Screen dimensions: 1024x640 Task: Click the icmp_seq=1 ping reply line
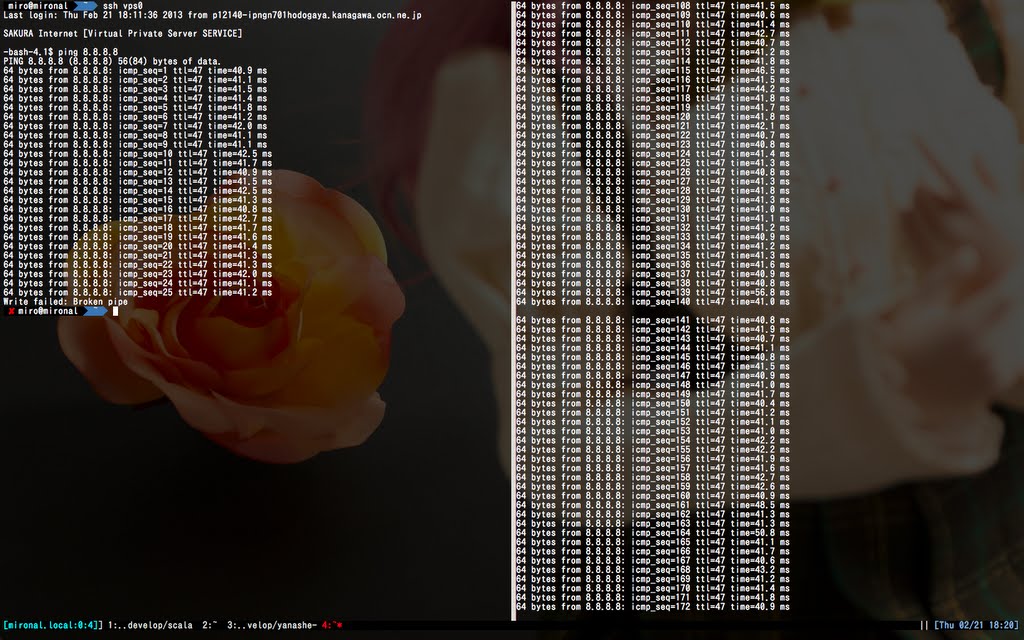tap(135, 71)
